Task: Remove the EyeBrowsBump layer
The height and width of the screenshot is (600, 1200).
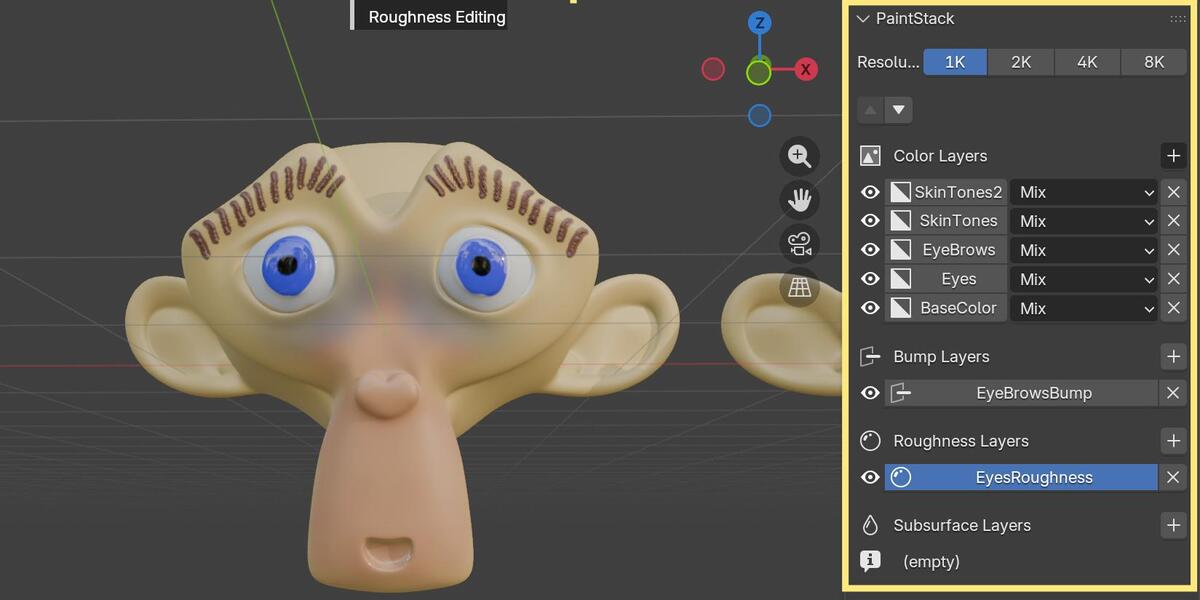Action: point(1173,393)
